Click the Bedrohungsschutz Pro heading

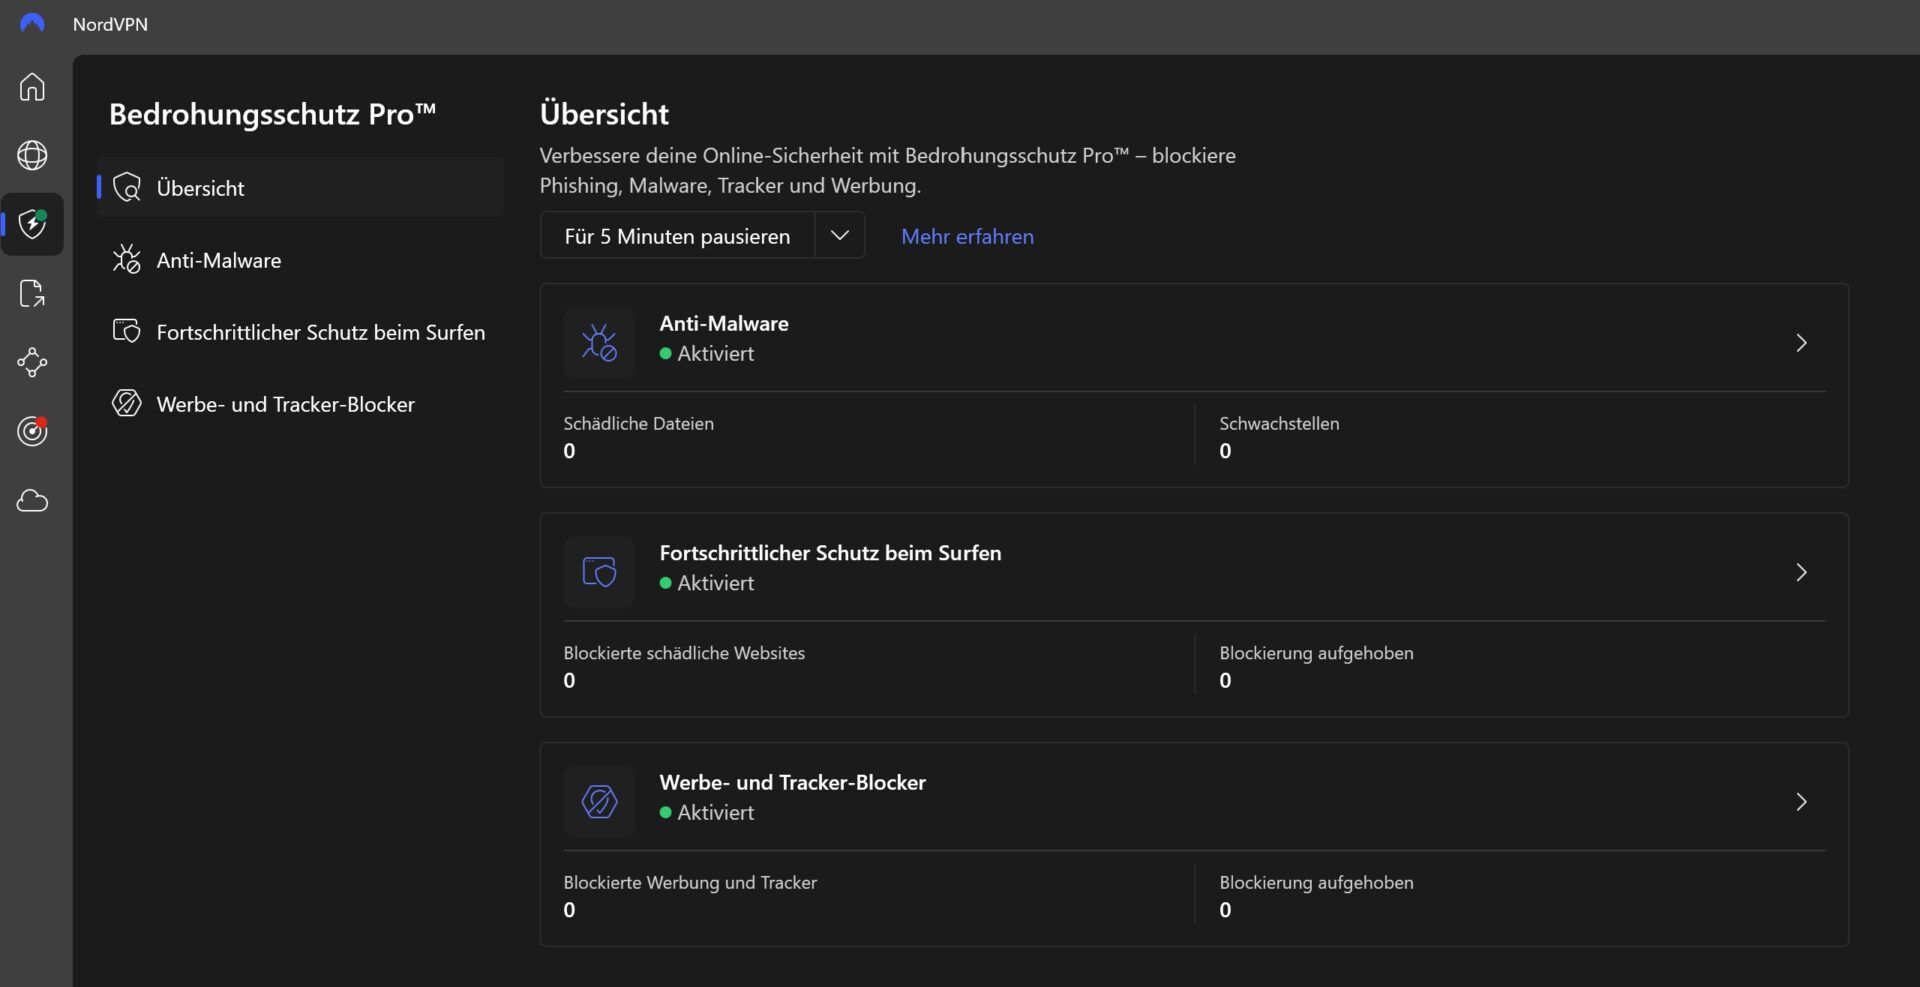272,113
